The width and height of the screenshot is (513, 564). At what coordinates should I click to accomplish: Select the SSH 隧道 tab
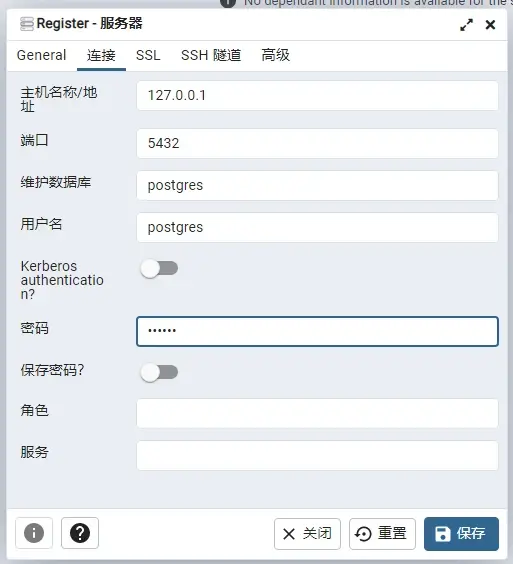tap(211, 55)
